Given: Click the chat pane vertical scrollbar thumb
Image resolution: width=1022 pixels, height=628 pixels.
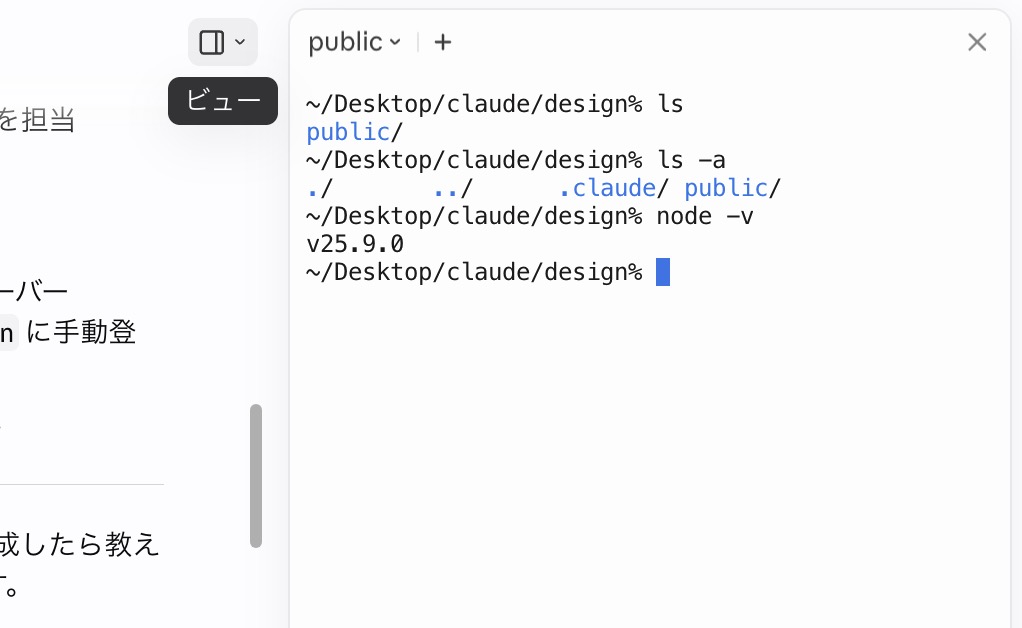Looking at the screenshot, I should click(256, 476).
